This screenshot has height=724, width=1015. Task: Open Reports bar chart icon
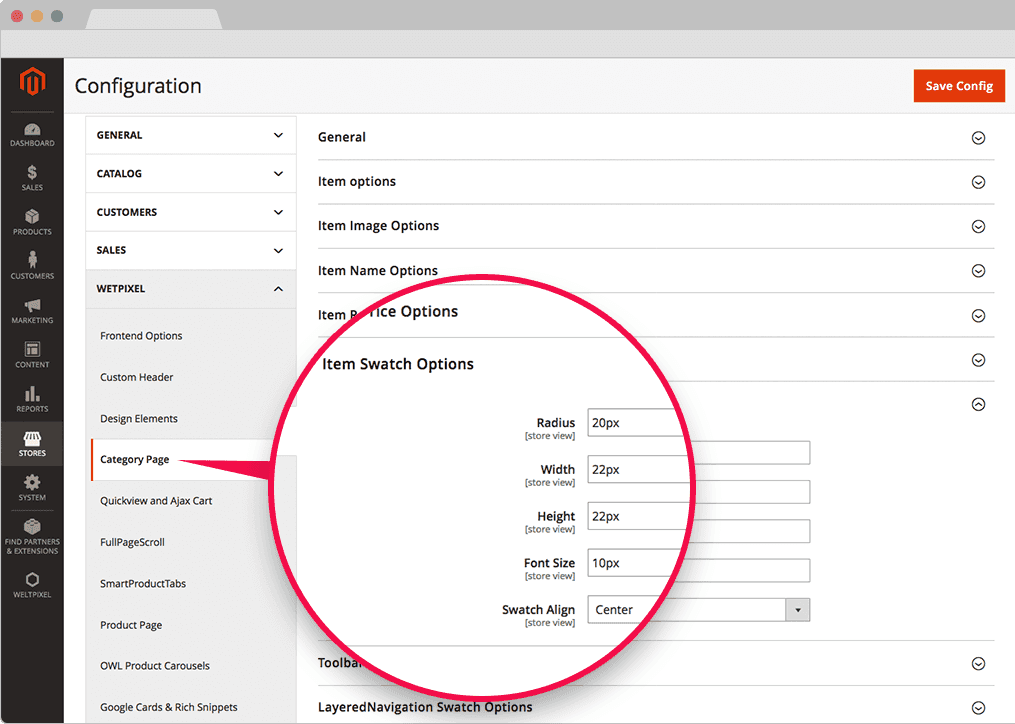point(32,400)
